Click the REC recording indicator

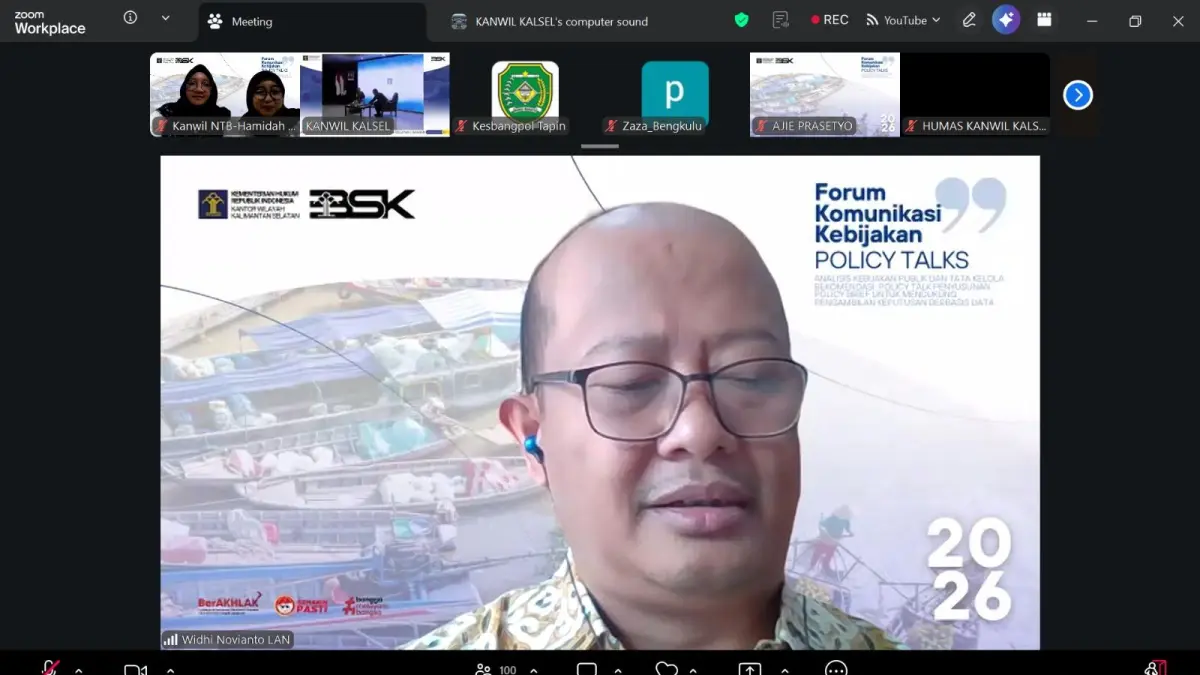coord(830,20)
